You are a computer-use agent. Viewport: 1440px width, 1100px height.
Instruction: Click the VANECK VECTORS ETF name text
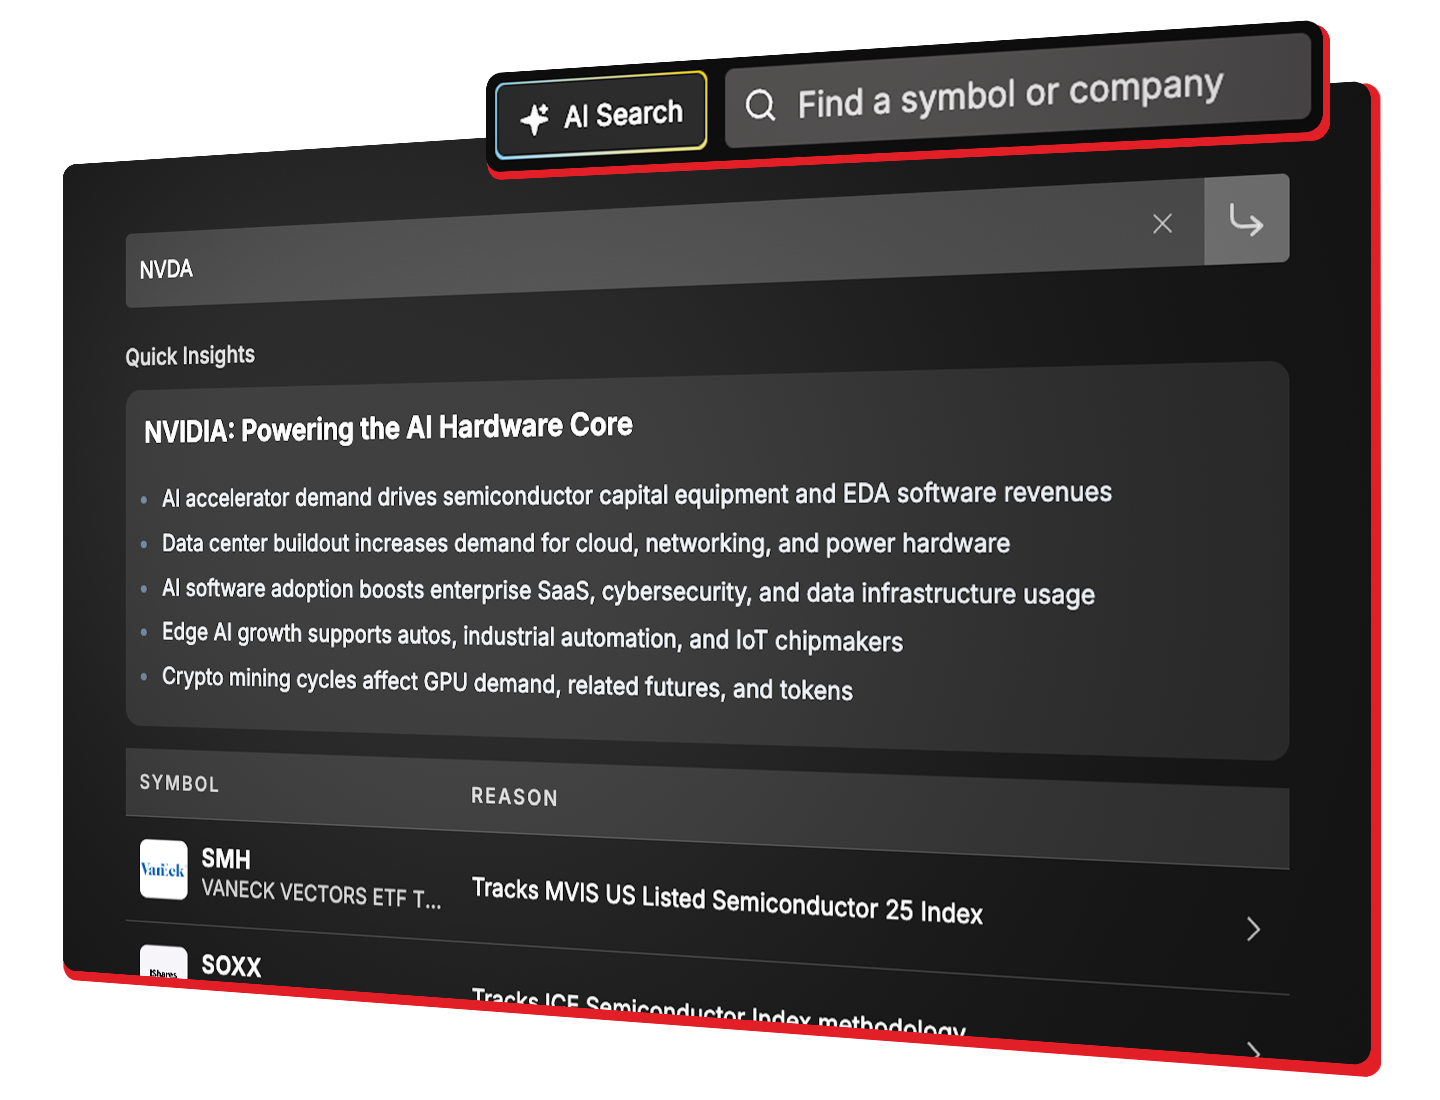[x=321, y=893]
